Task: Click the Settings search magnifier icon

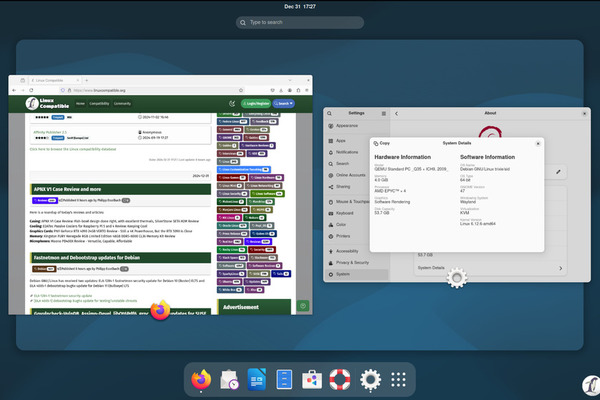Action: (x=329, y=114)
